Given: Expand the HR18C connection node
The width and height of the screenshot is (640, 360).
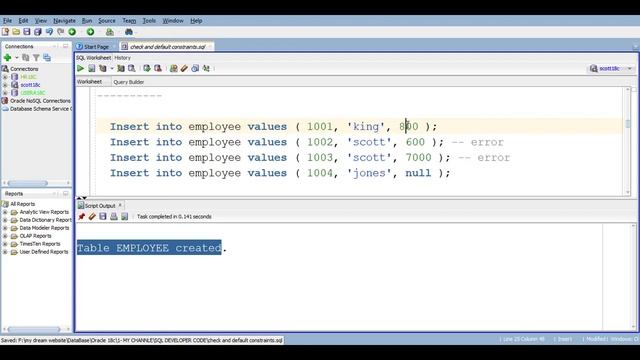Looking at the screenshot, I should pyautogui.click(x=5, y=77).
